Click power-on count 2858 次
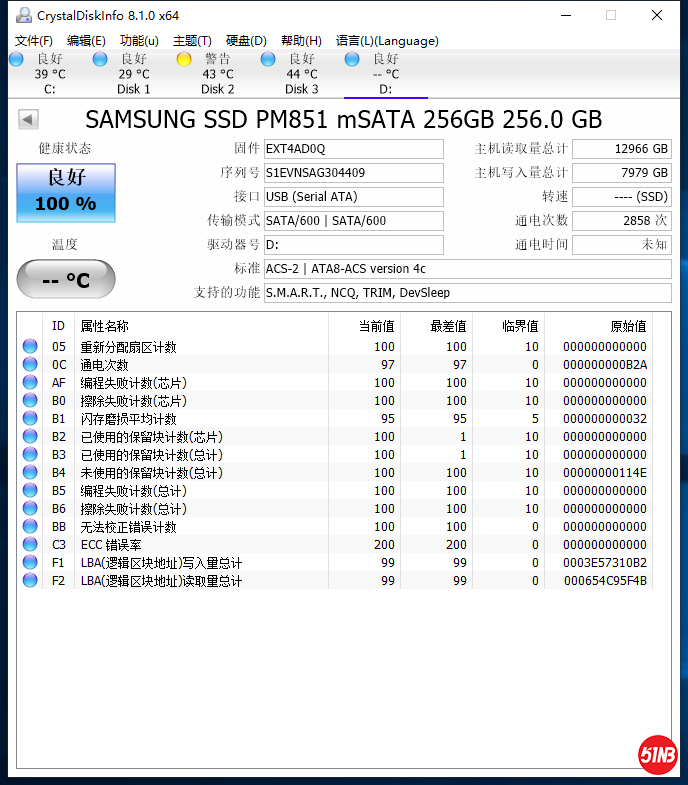The width and height of the screenshot is (688, 785). click(x=622, y=221)
